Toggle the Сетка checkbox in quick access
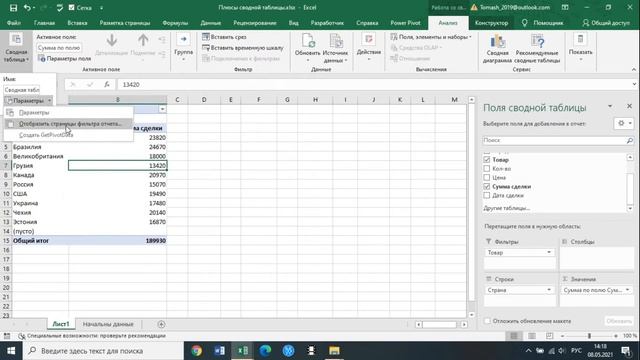Screen dimensions: 640x360 click(72, 7)
